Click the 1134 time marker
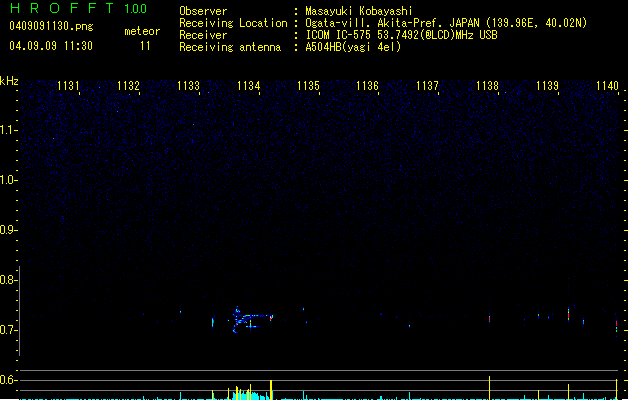This screenshot has width=629, height=400. (x=248, y=86)
